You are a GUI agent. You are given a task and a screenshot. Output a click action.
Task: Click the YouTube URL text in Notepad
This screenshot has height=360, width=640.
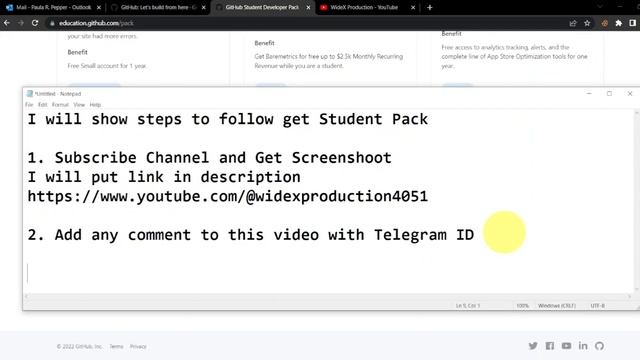[x=228, y=196]
